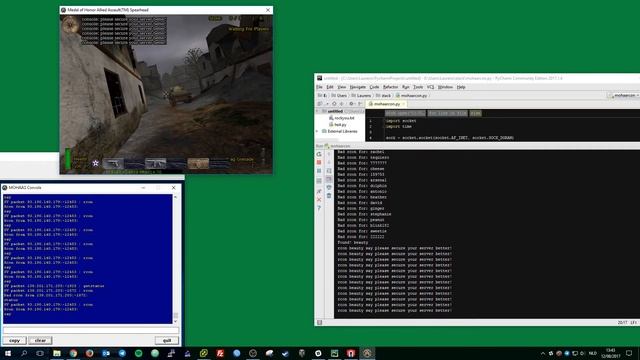Click the MOHAAS Console scrollbar up arrow

point(176,197)
